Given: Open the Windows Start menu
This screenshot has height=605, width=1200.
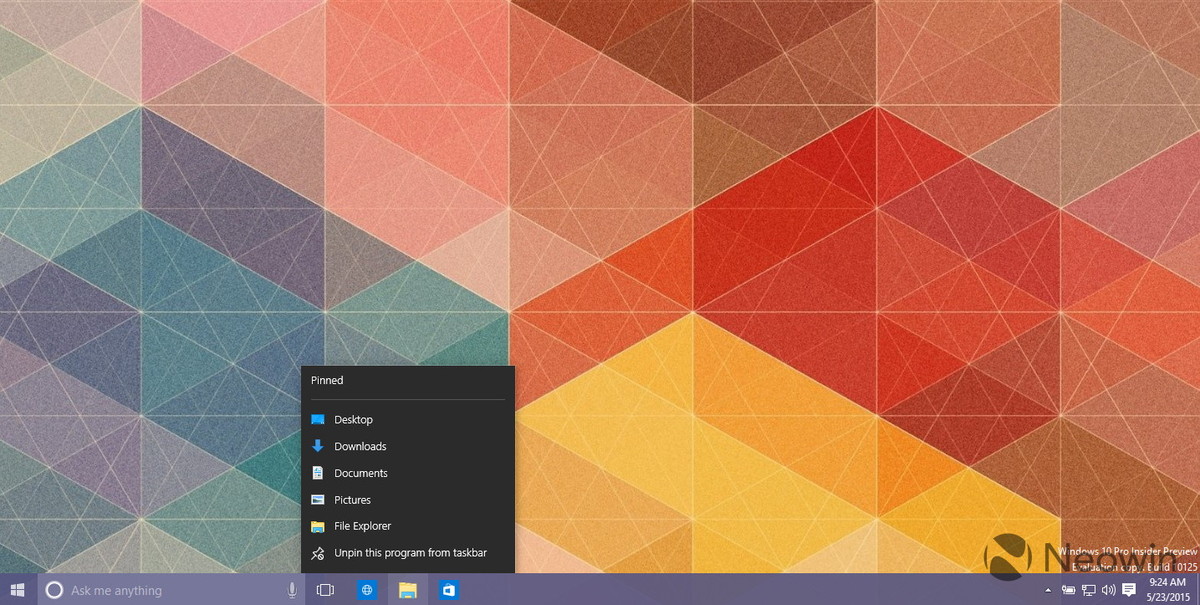Looking at the screenshot, I should pyautogui.click(x=17, y=590).
